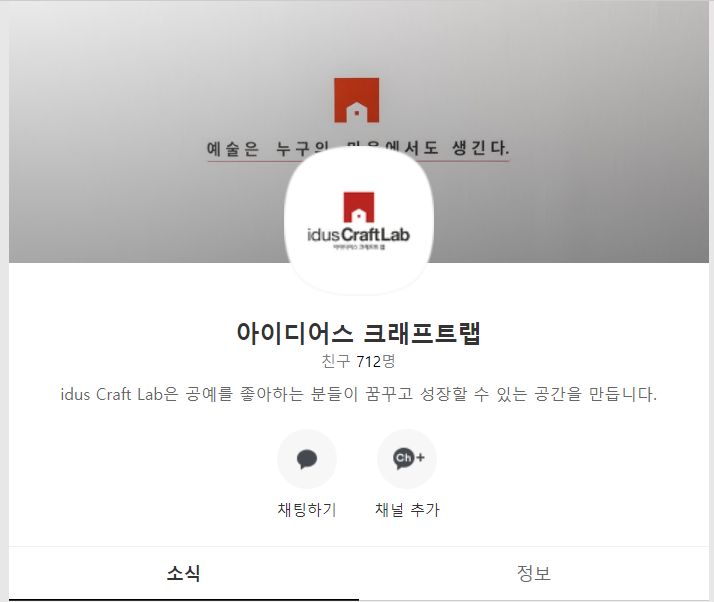Click the channel name 아이디어스 크래프트랩
Screen dimensions: 714x602
pyautogui.click(x=359, y=333)
